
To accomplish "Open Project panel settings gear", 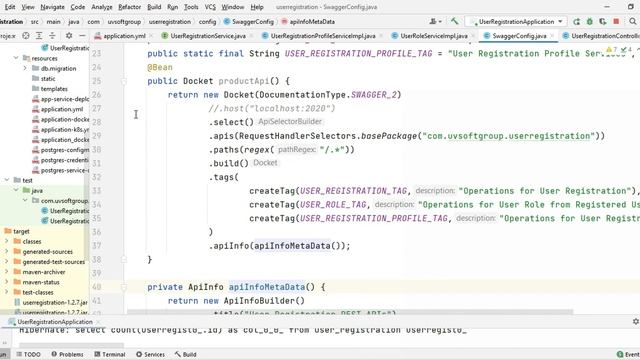I will coord(69,36).
